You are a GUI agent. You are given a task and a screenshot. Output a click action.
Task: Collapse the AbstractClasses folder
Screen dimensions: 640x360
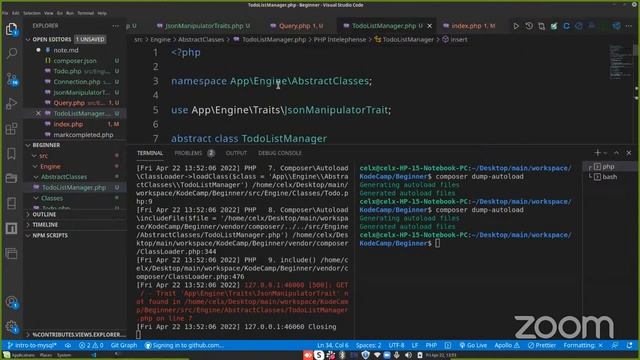64,177
